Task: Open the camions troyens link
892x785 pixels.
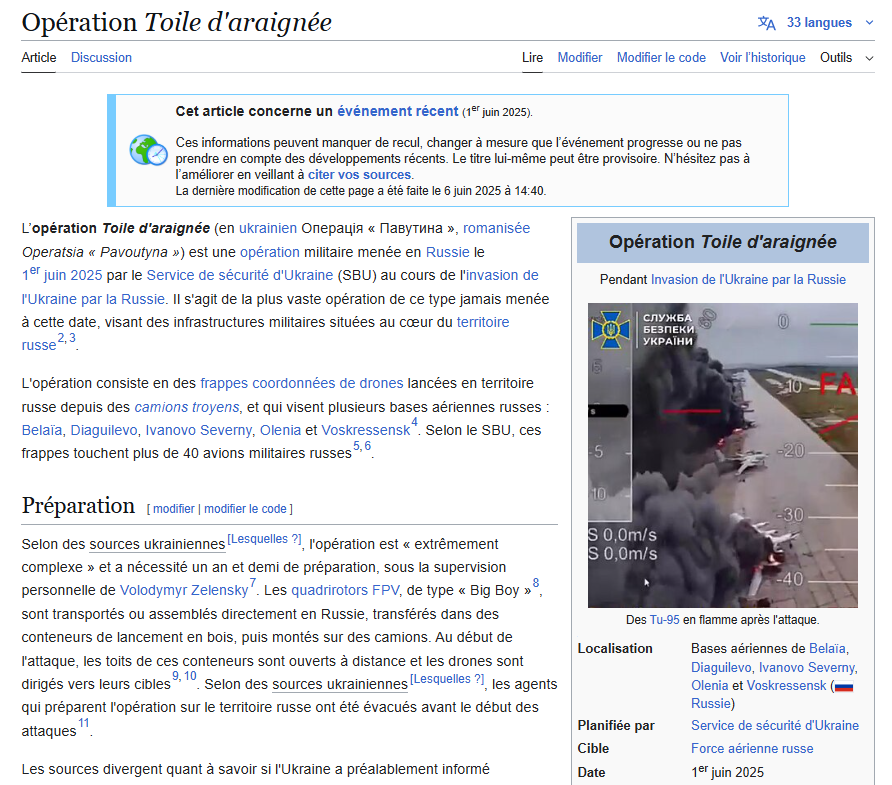Action: pyautogui.click(x=187, y=407)
